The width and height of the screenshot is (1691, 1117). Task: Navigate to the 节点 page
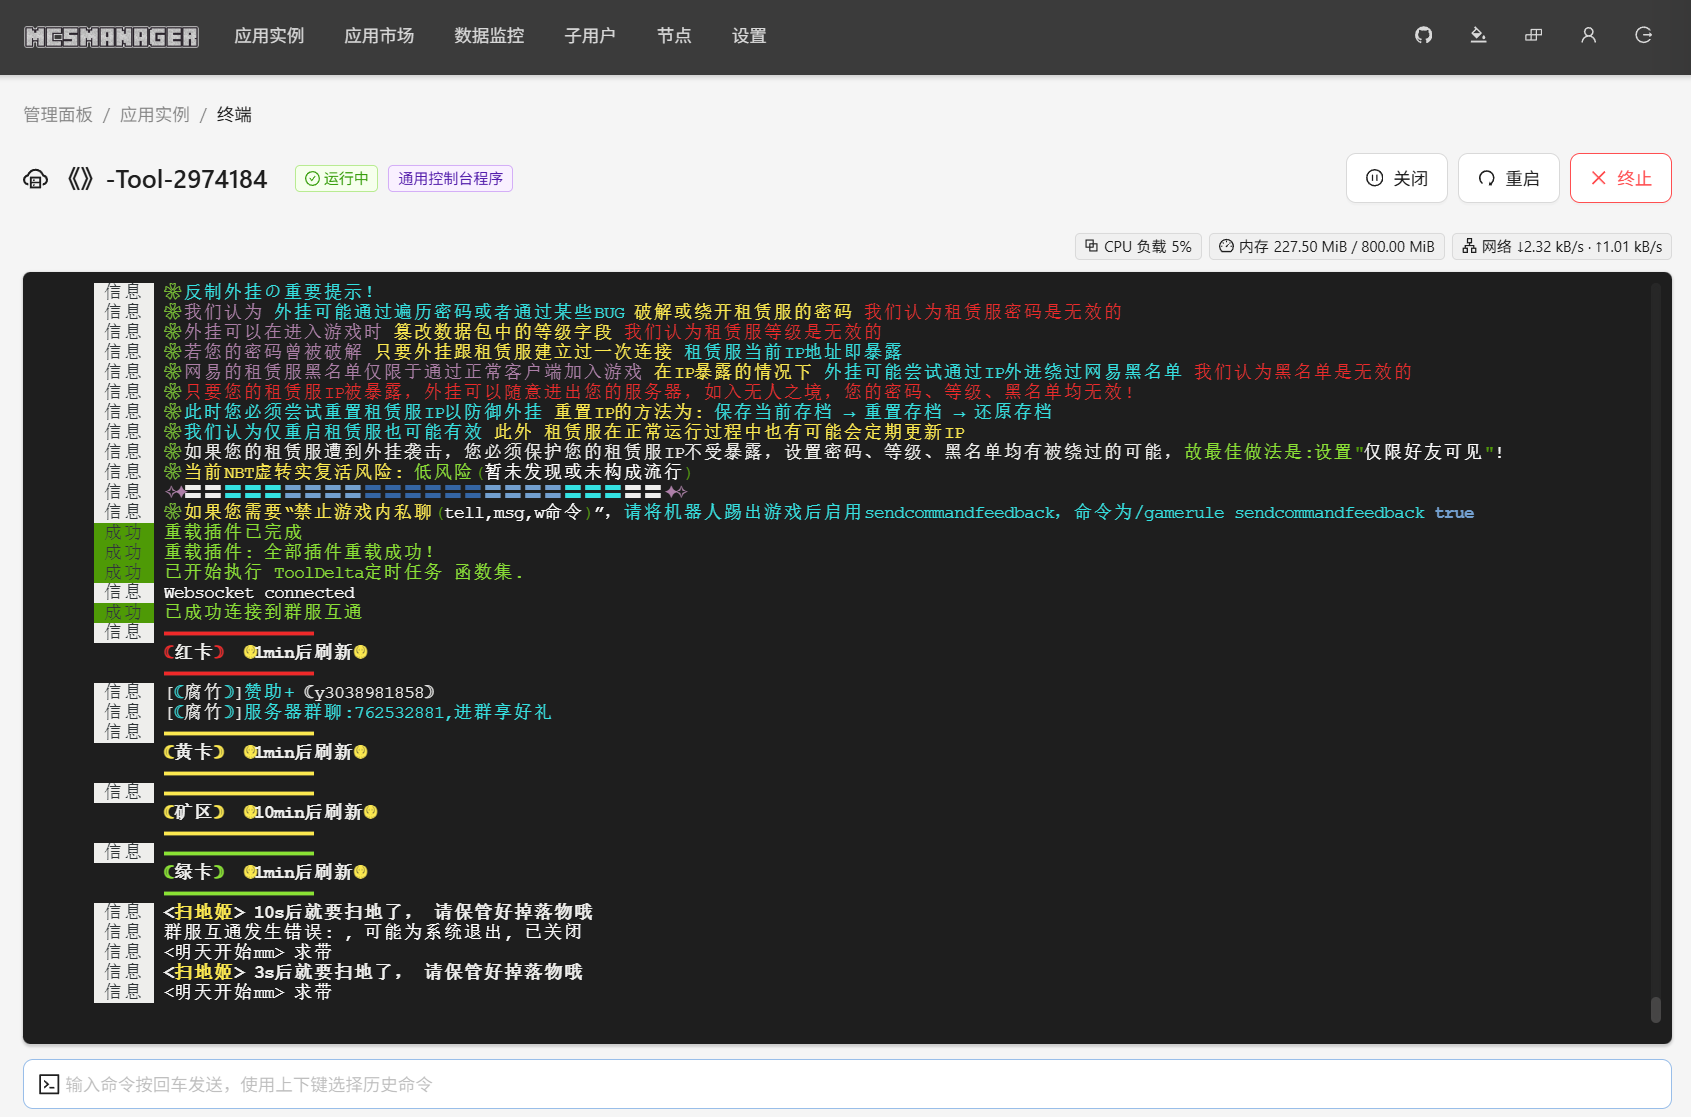[674, 36]
